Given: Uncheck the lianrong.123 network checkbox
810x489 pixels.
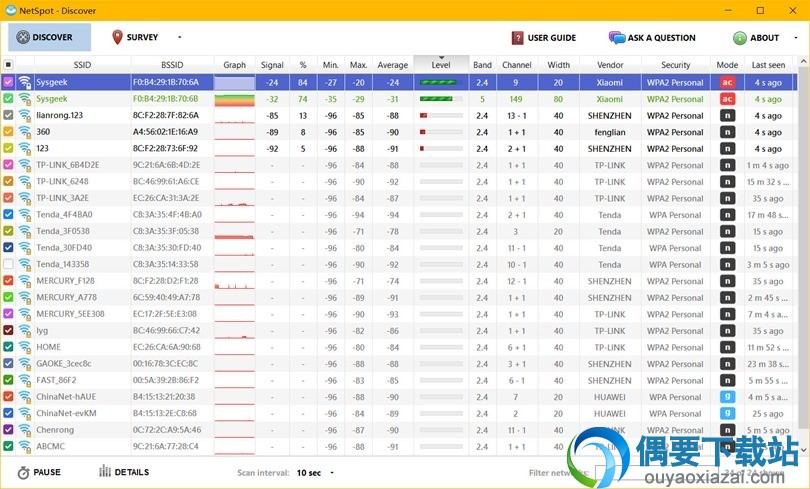Looking at the screenshot, I should (x=8, y=115).
